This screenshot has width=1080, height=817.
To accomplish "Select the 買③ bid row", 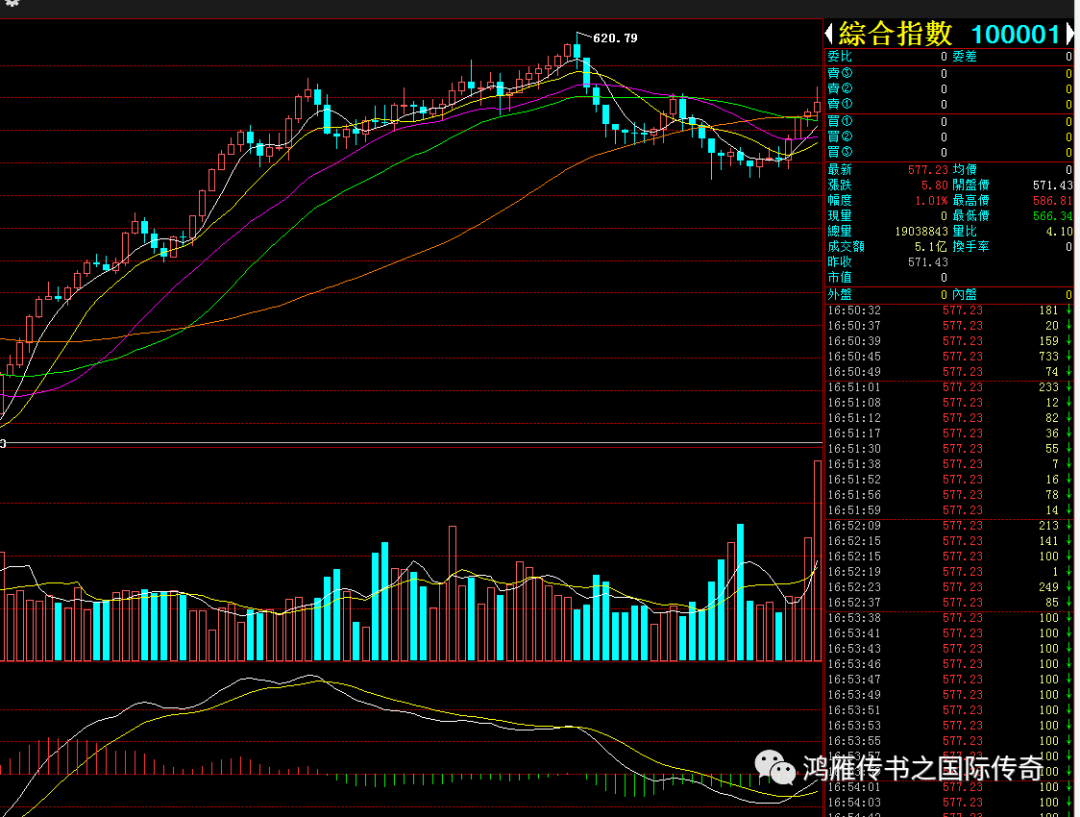I will tap(949, 152).
